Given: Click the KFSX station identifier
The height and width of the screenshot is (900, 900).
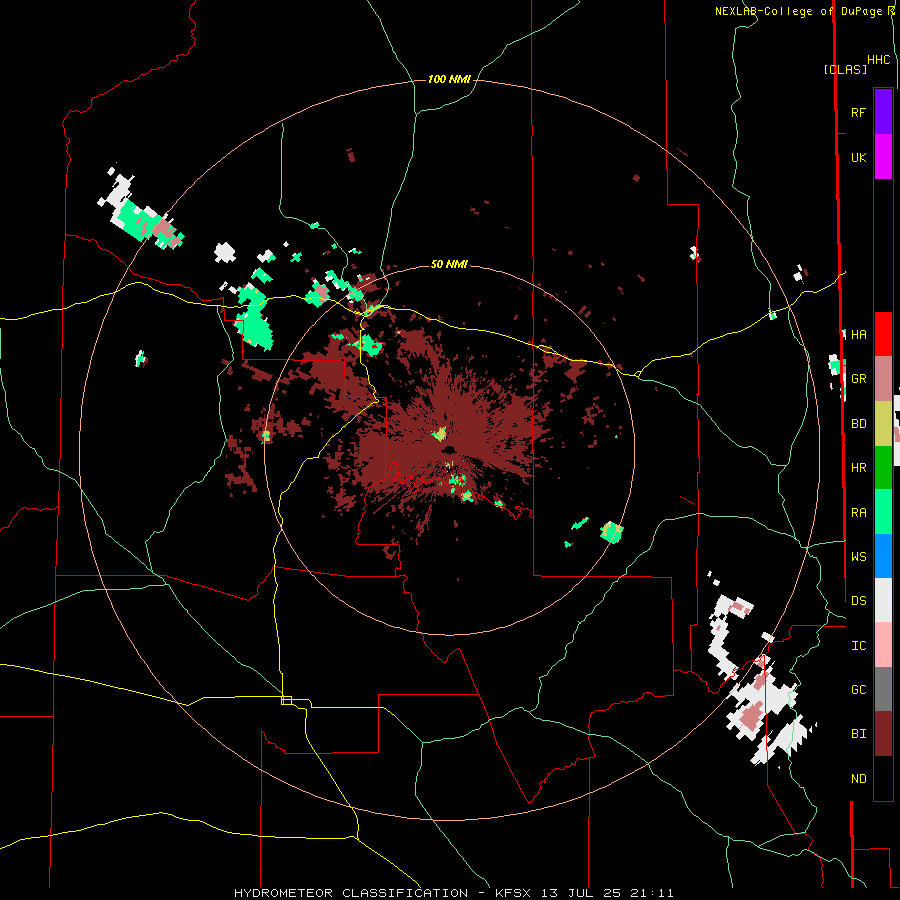Looking at the screenshot, I should (514, 893).
